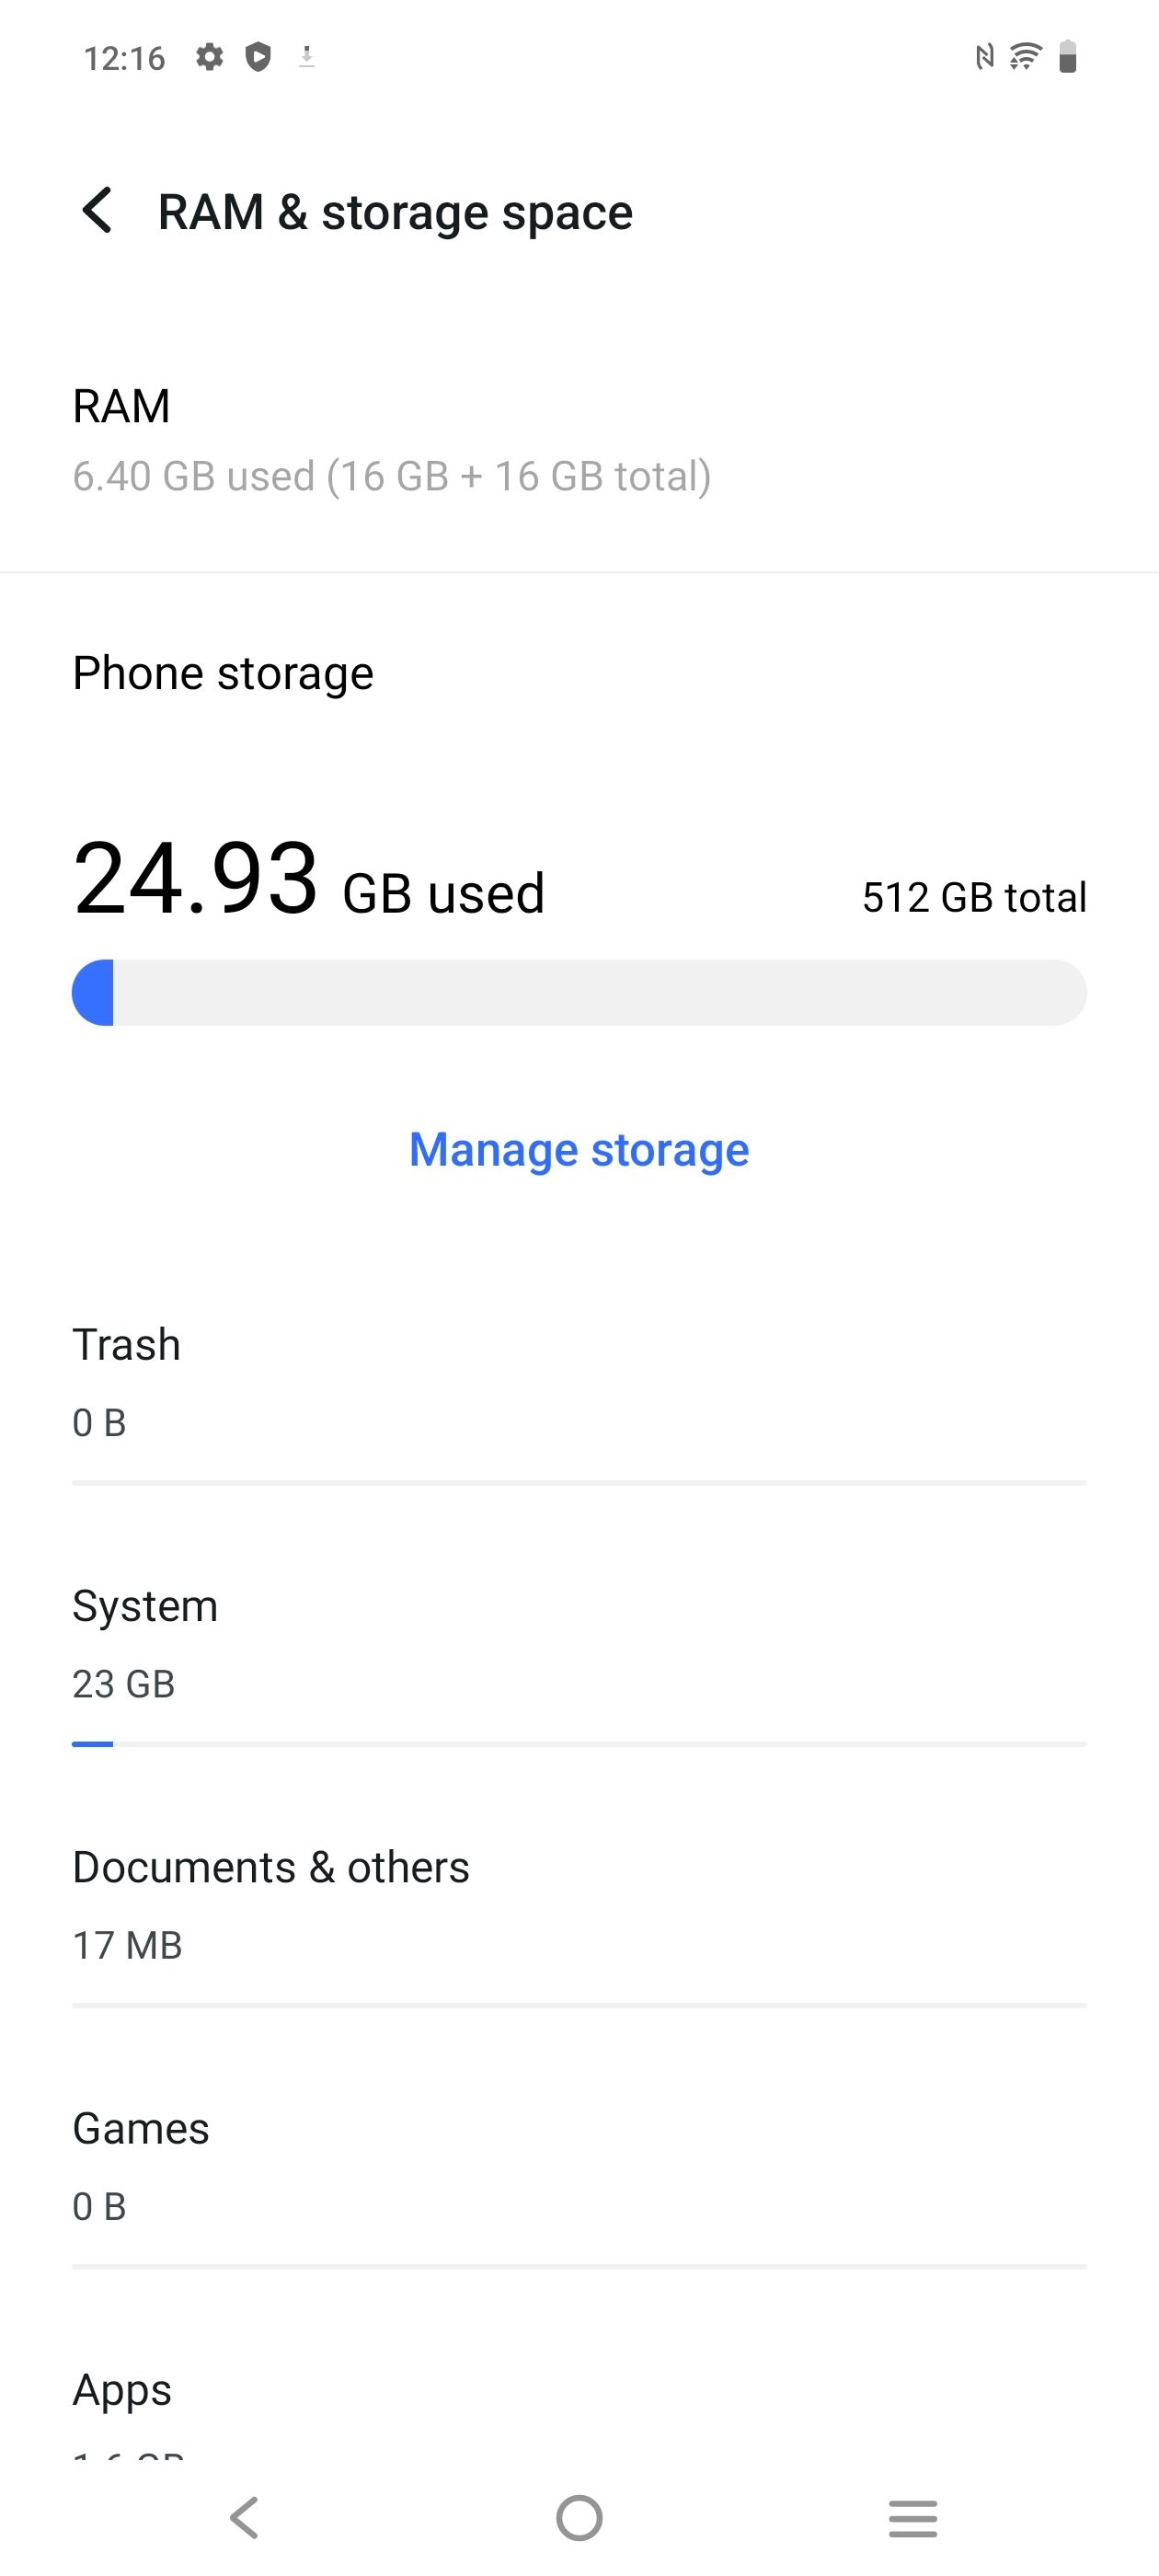Tap the download arrow status icon
This screenshot has width=1159, height=2576.
coord(307,57)
